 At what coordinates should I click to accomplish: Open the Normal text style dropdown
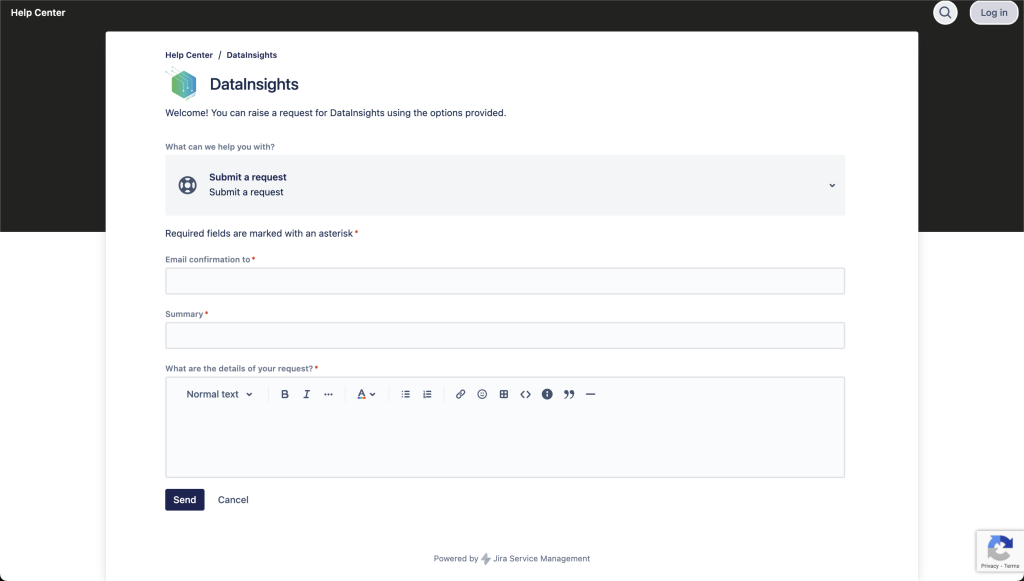pyautogui.click(x=217, y=394)
